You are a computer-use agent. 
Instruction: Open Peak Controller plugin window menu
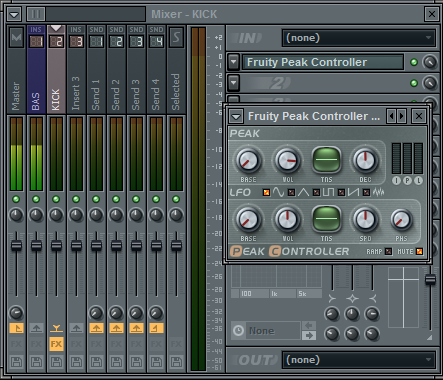click(x=236, y=116)
